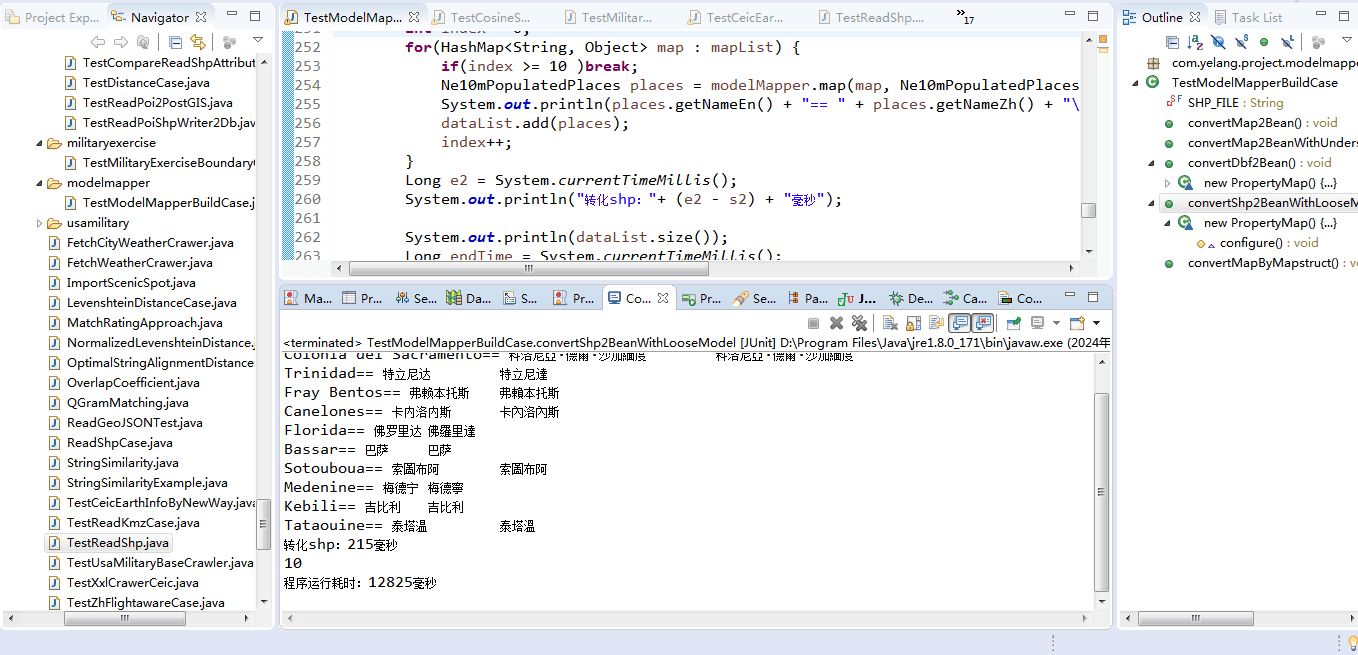Show hidden editor tabs list
This screenshot has width=1358, height=655.
pos(964,17)
